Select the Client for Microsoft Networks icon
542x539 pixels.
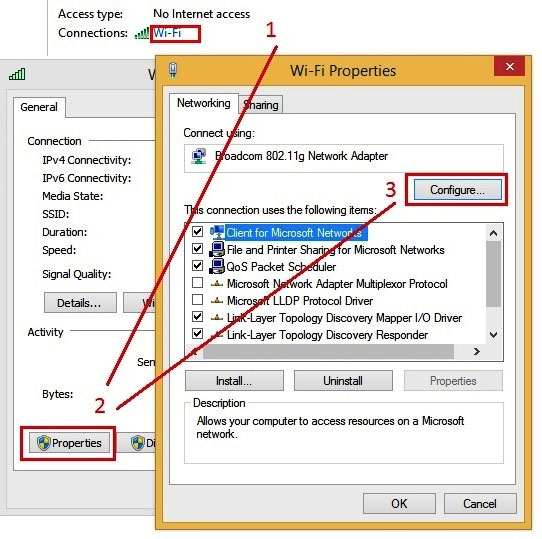tap(217, 232)
